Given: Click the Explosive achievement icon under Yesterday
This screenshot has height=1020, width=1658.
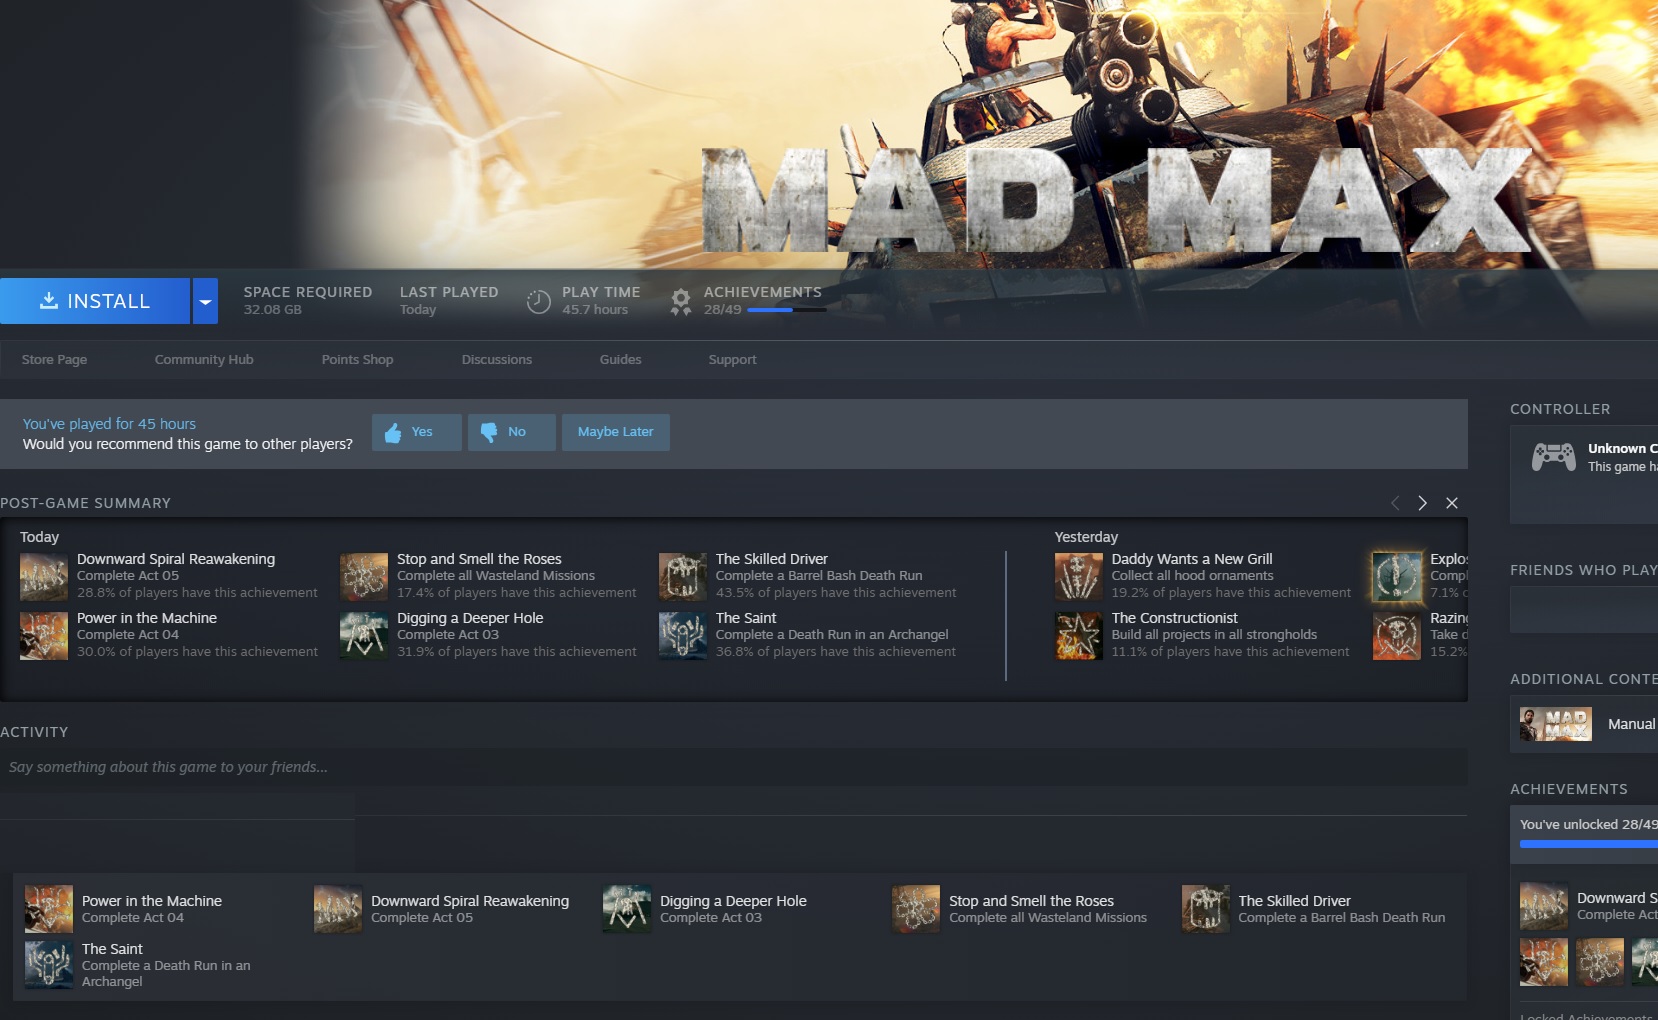Looking at the screenshot, I should 1397,576.
